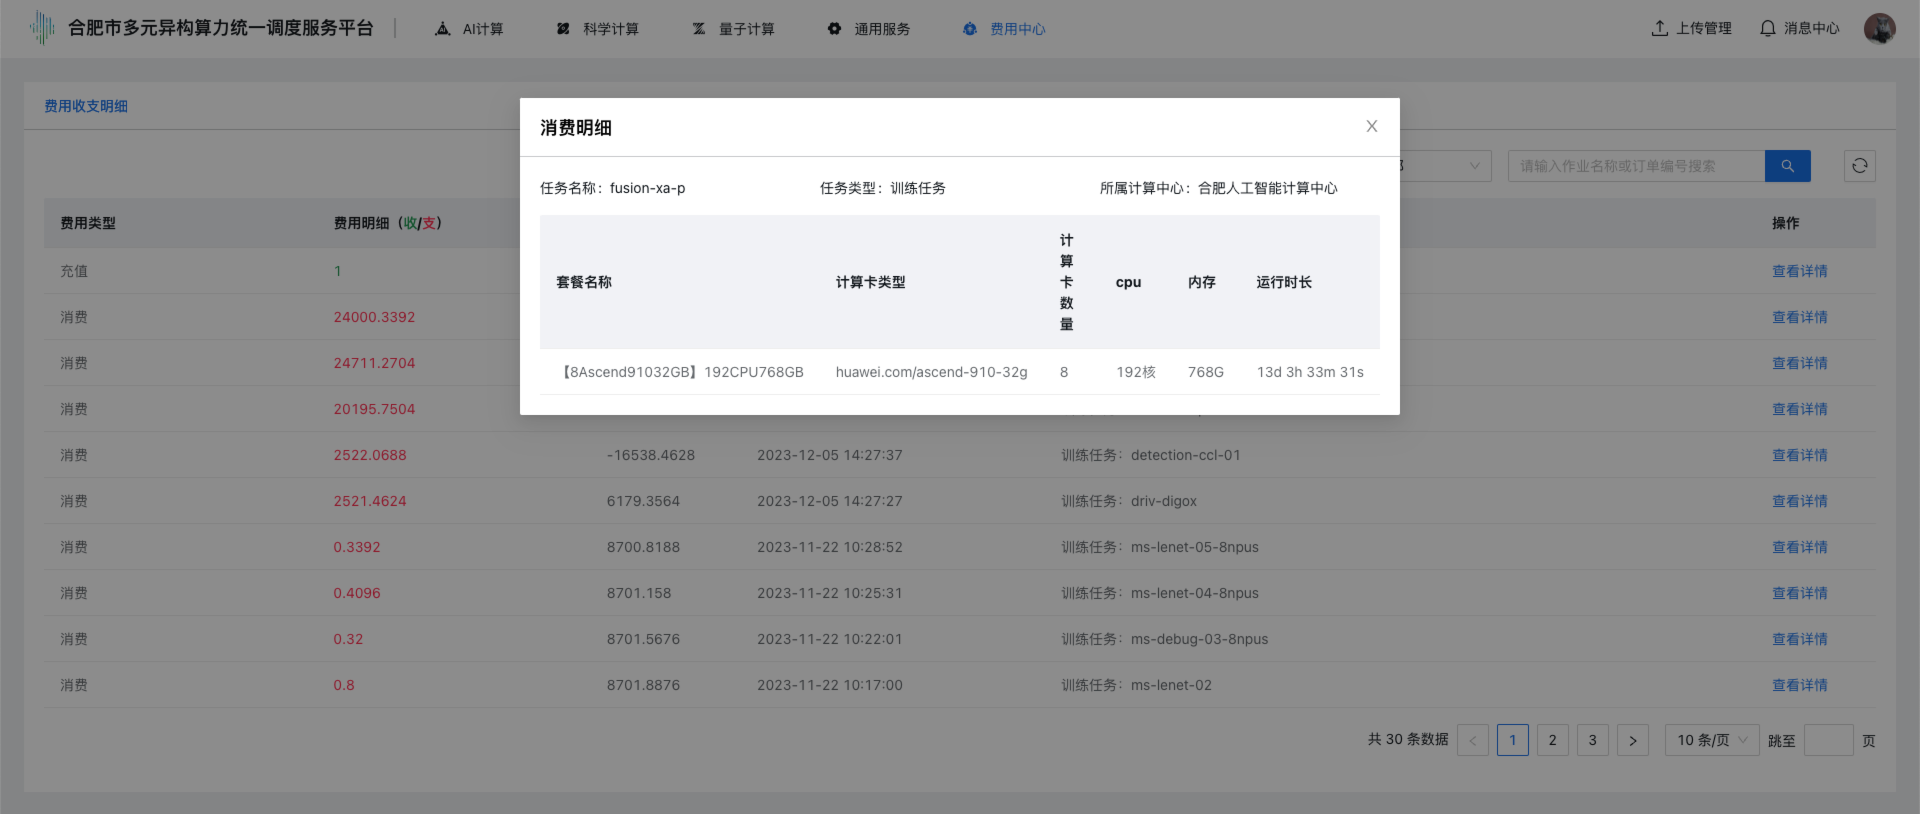Click the refresh icon button
The height and width of the screenshot is (814, 1920).
tap(1859, 166)
